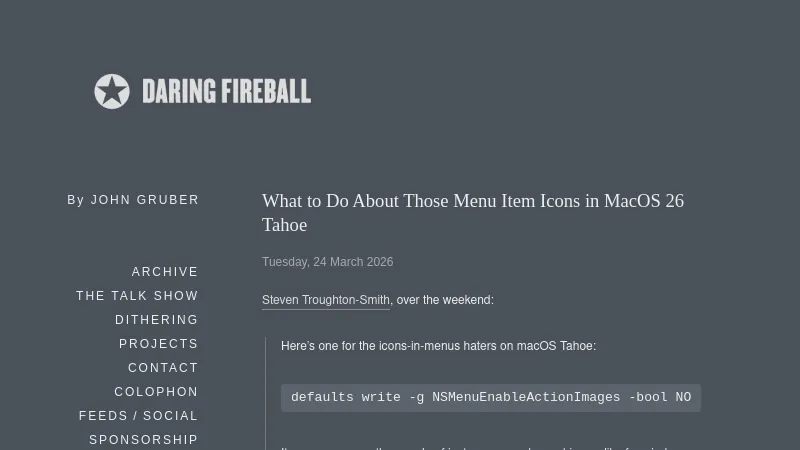800x450 pixels.
Task: Click the quote line about icons-in-menus haters
Action: click(438, 346)
